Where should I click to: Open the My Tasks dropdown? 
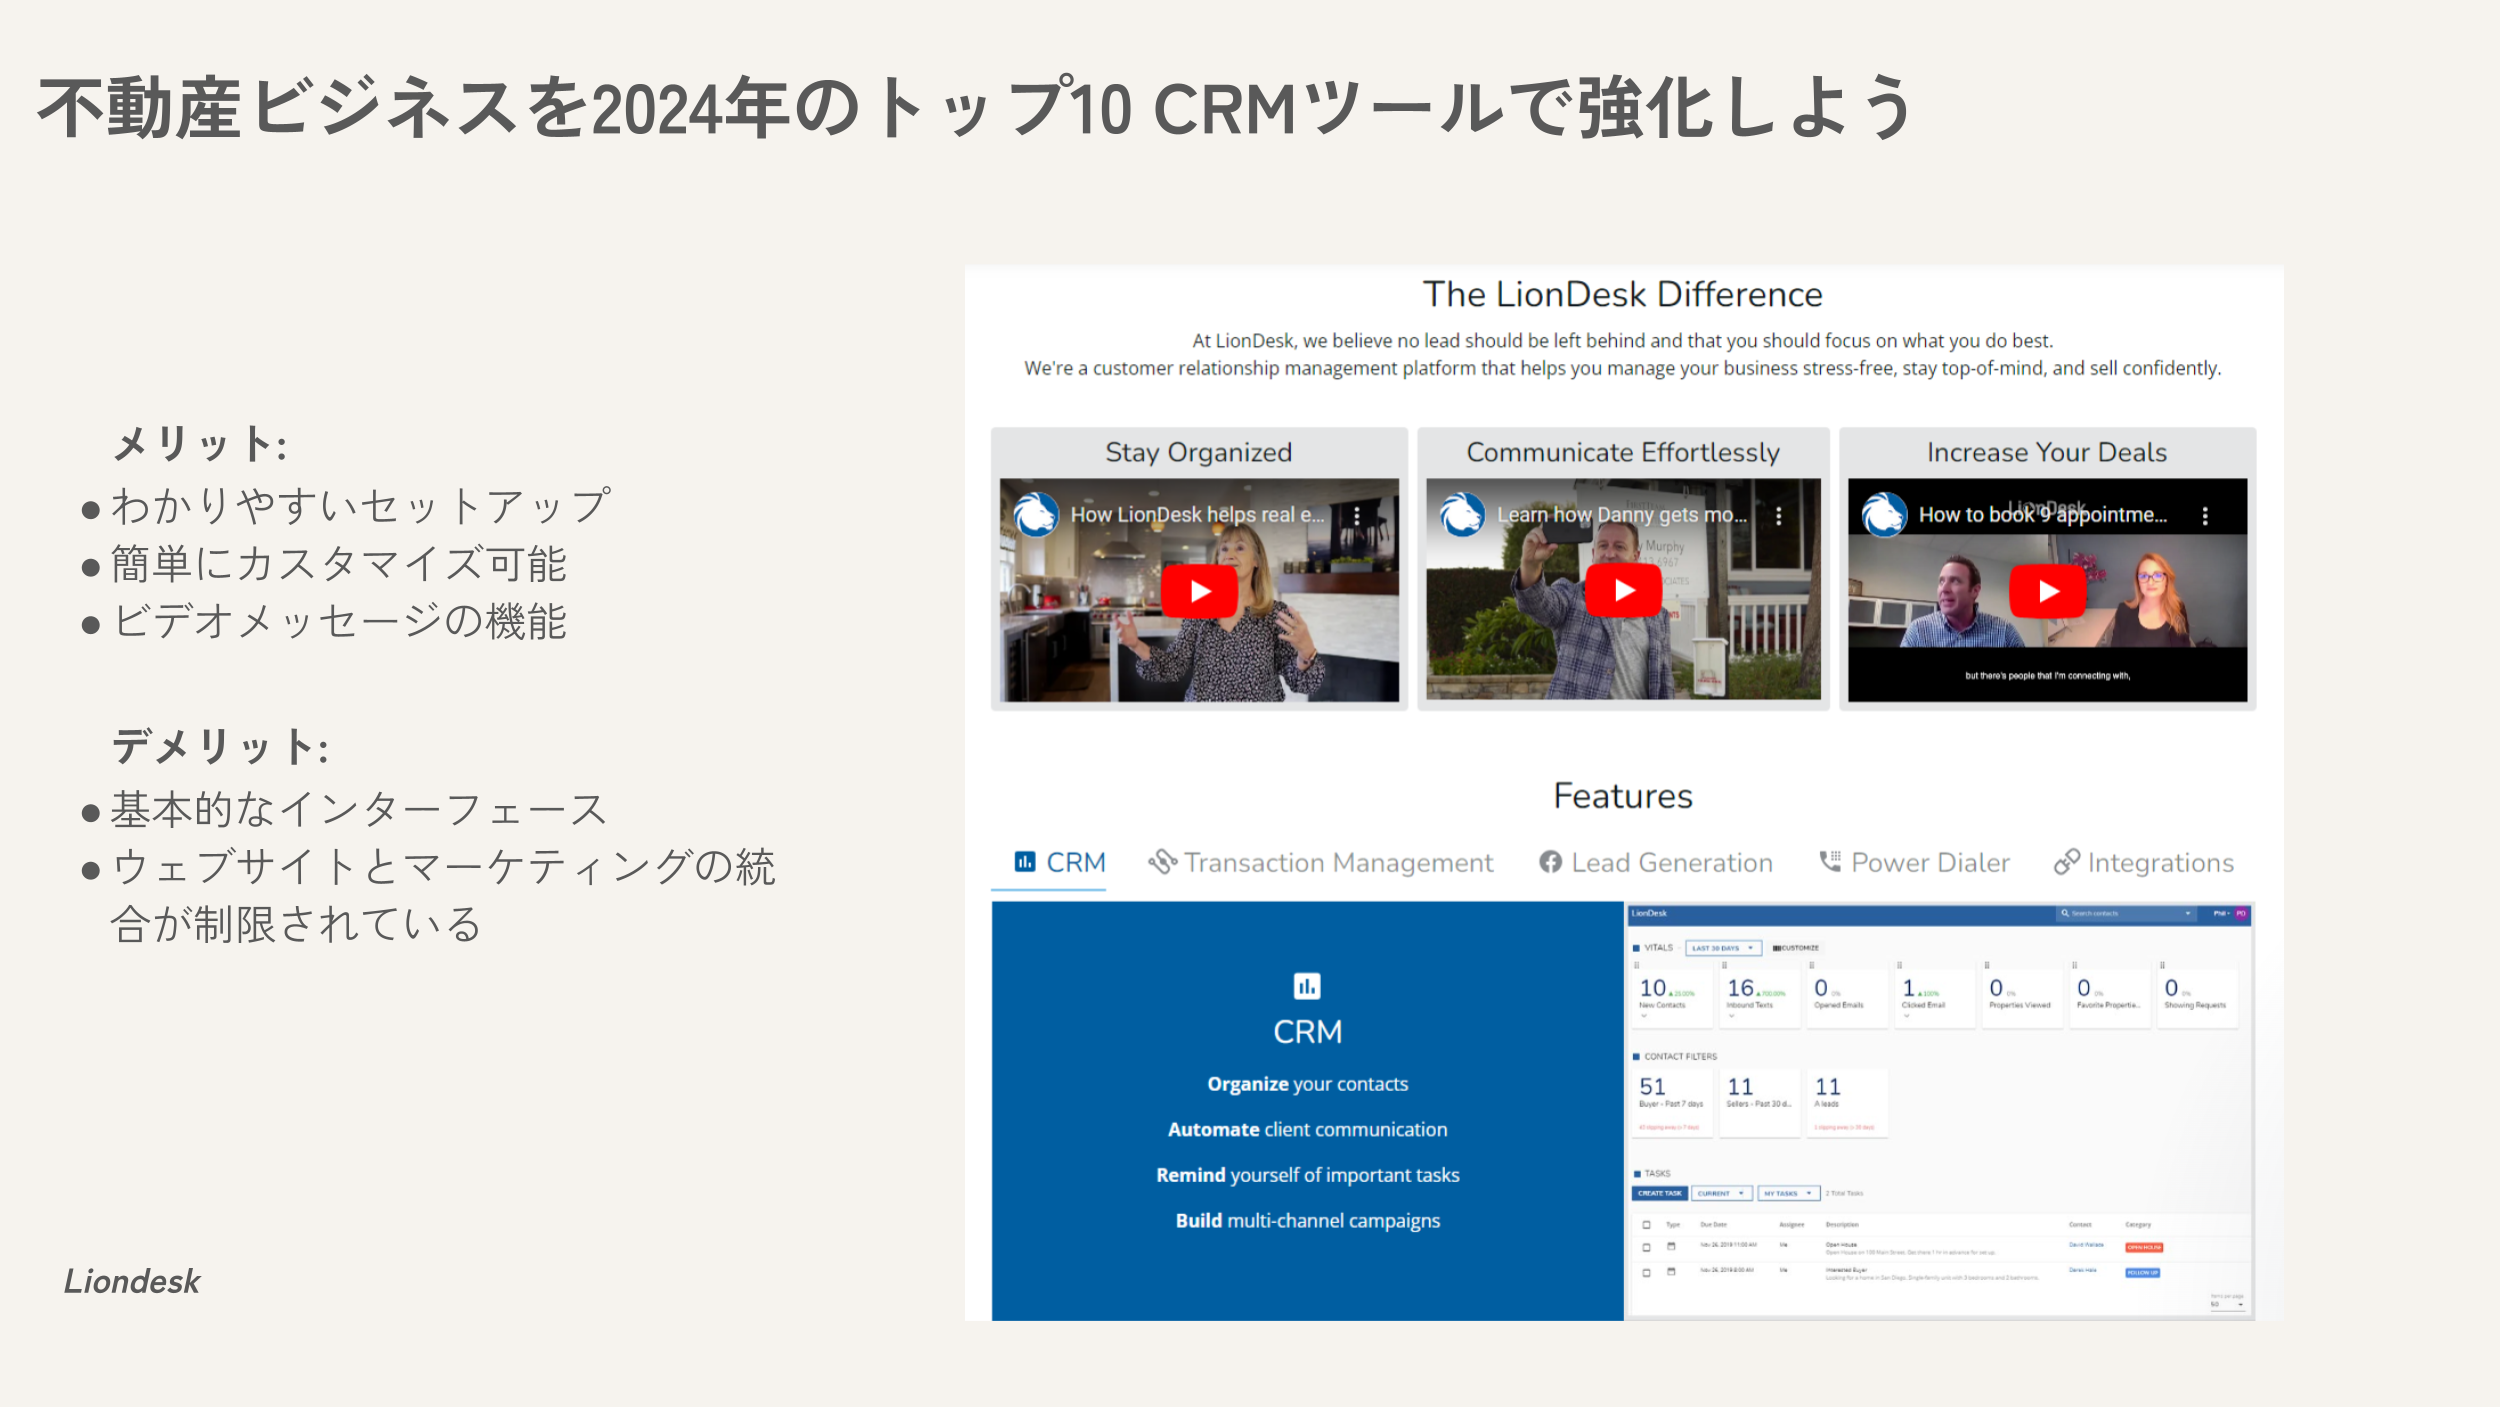tap(1788, 1193)
